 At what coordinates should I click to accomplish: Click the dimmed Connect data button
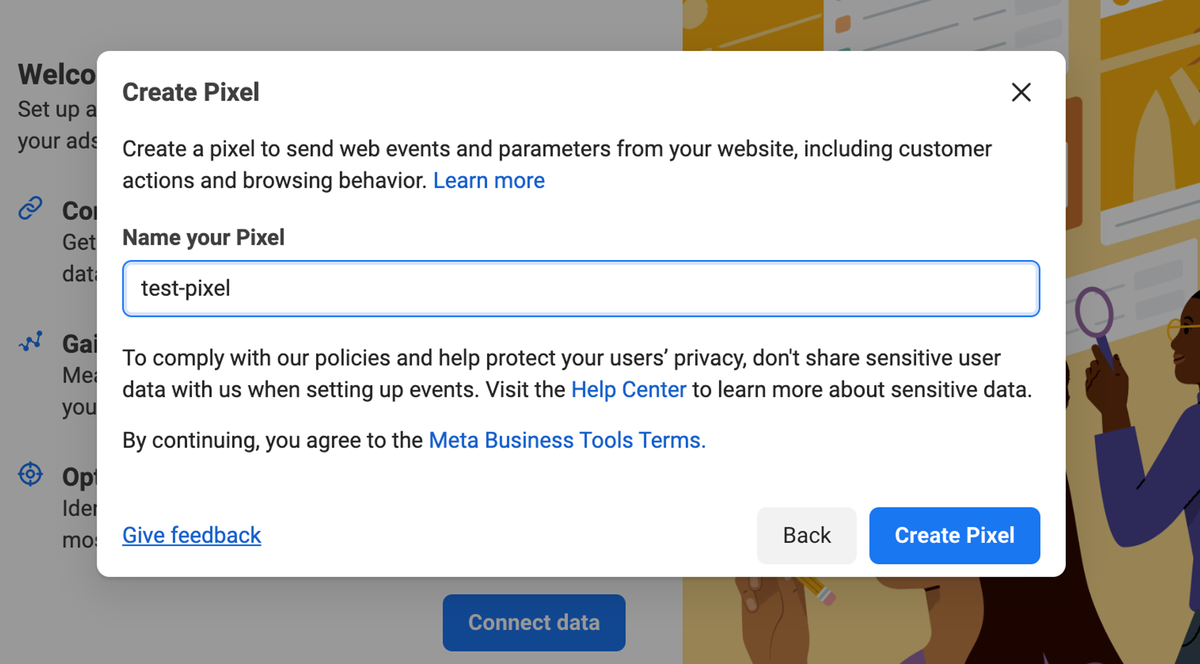534,622
